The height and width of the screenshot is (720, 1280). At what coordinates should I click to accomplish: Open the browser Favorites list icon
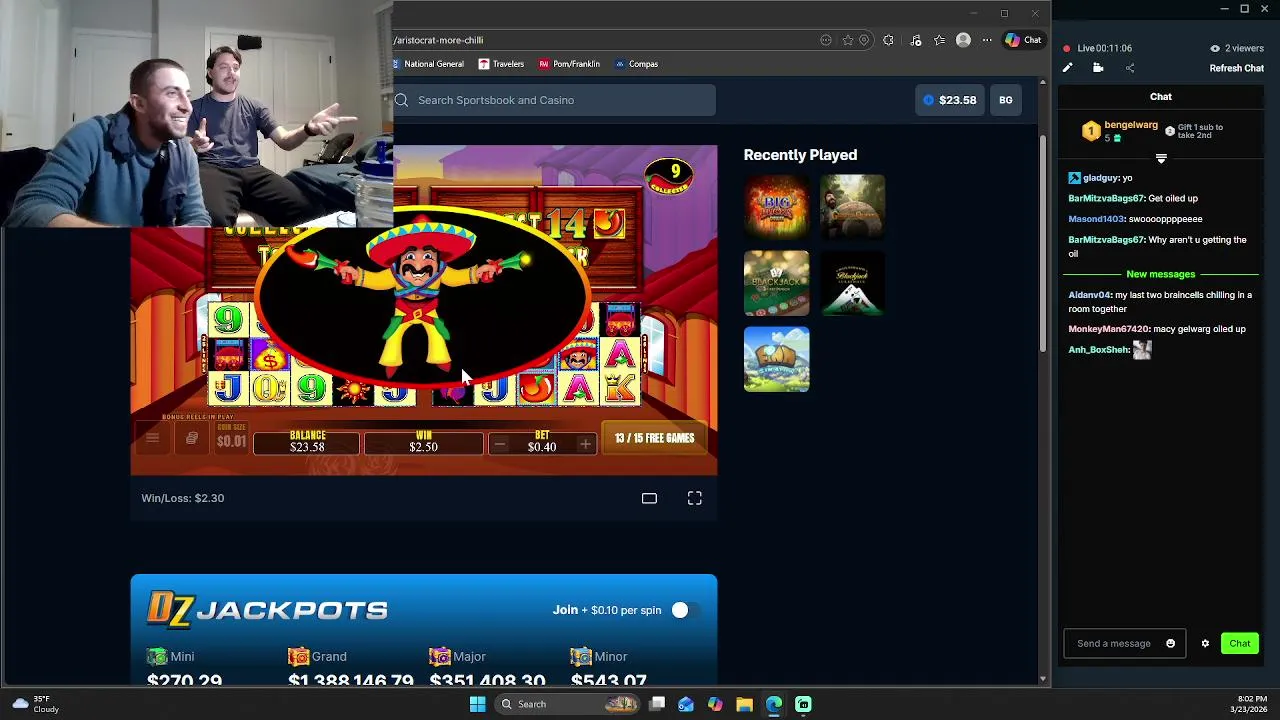[x=939, y=40]
